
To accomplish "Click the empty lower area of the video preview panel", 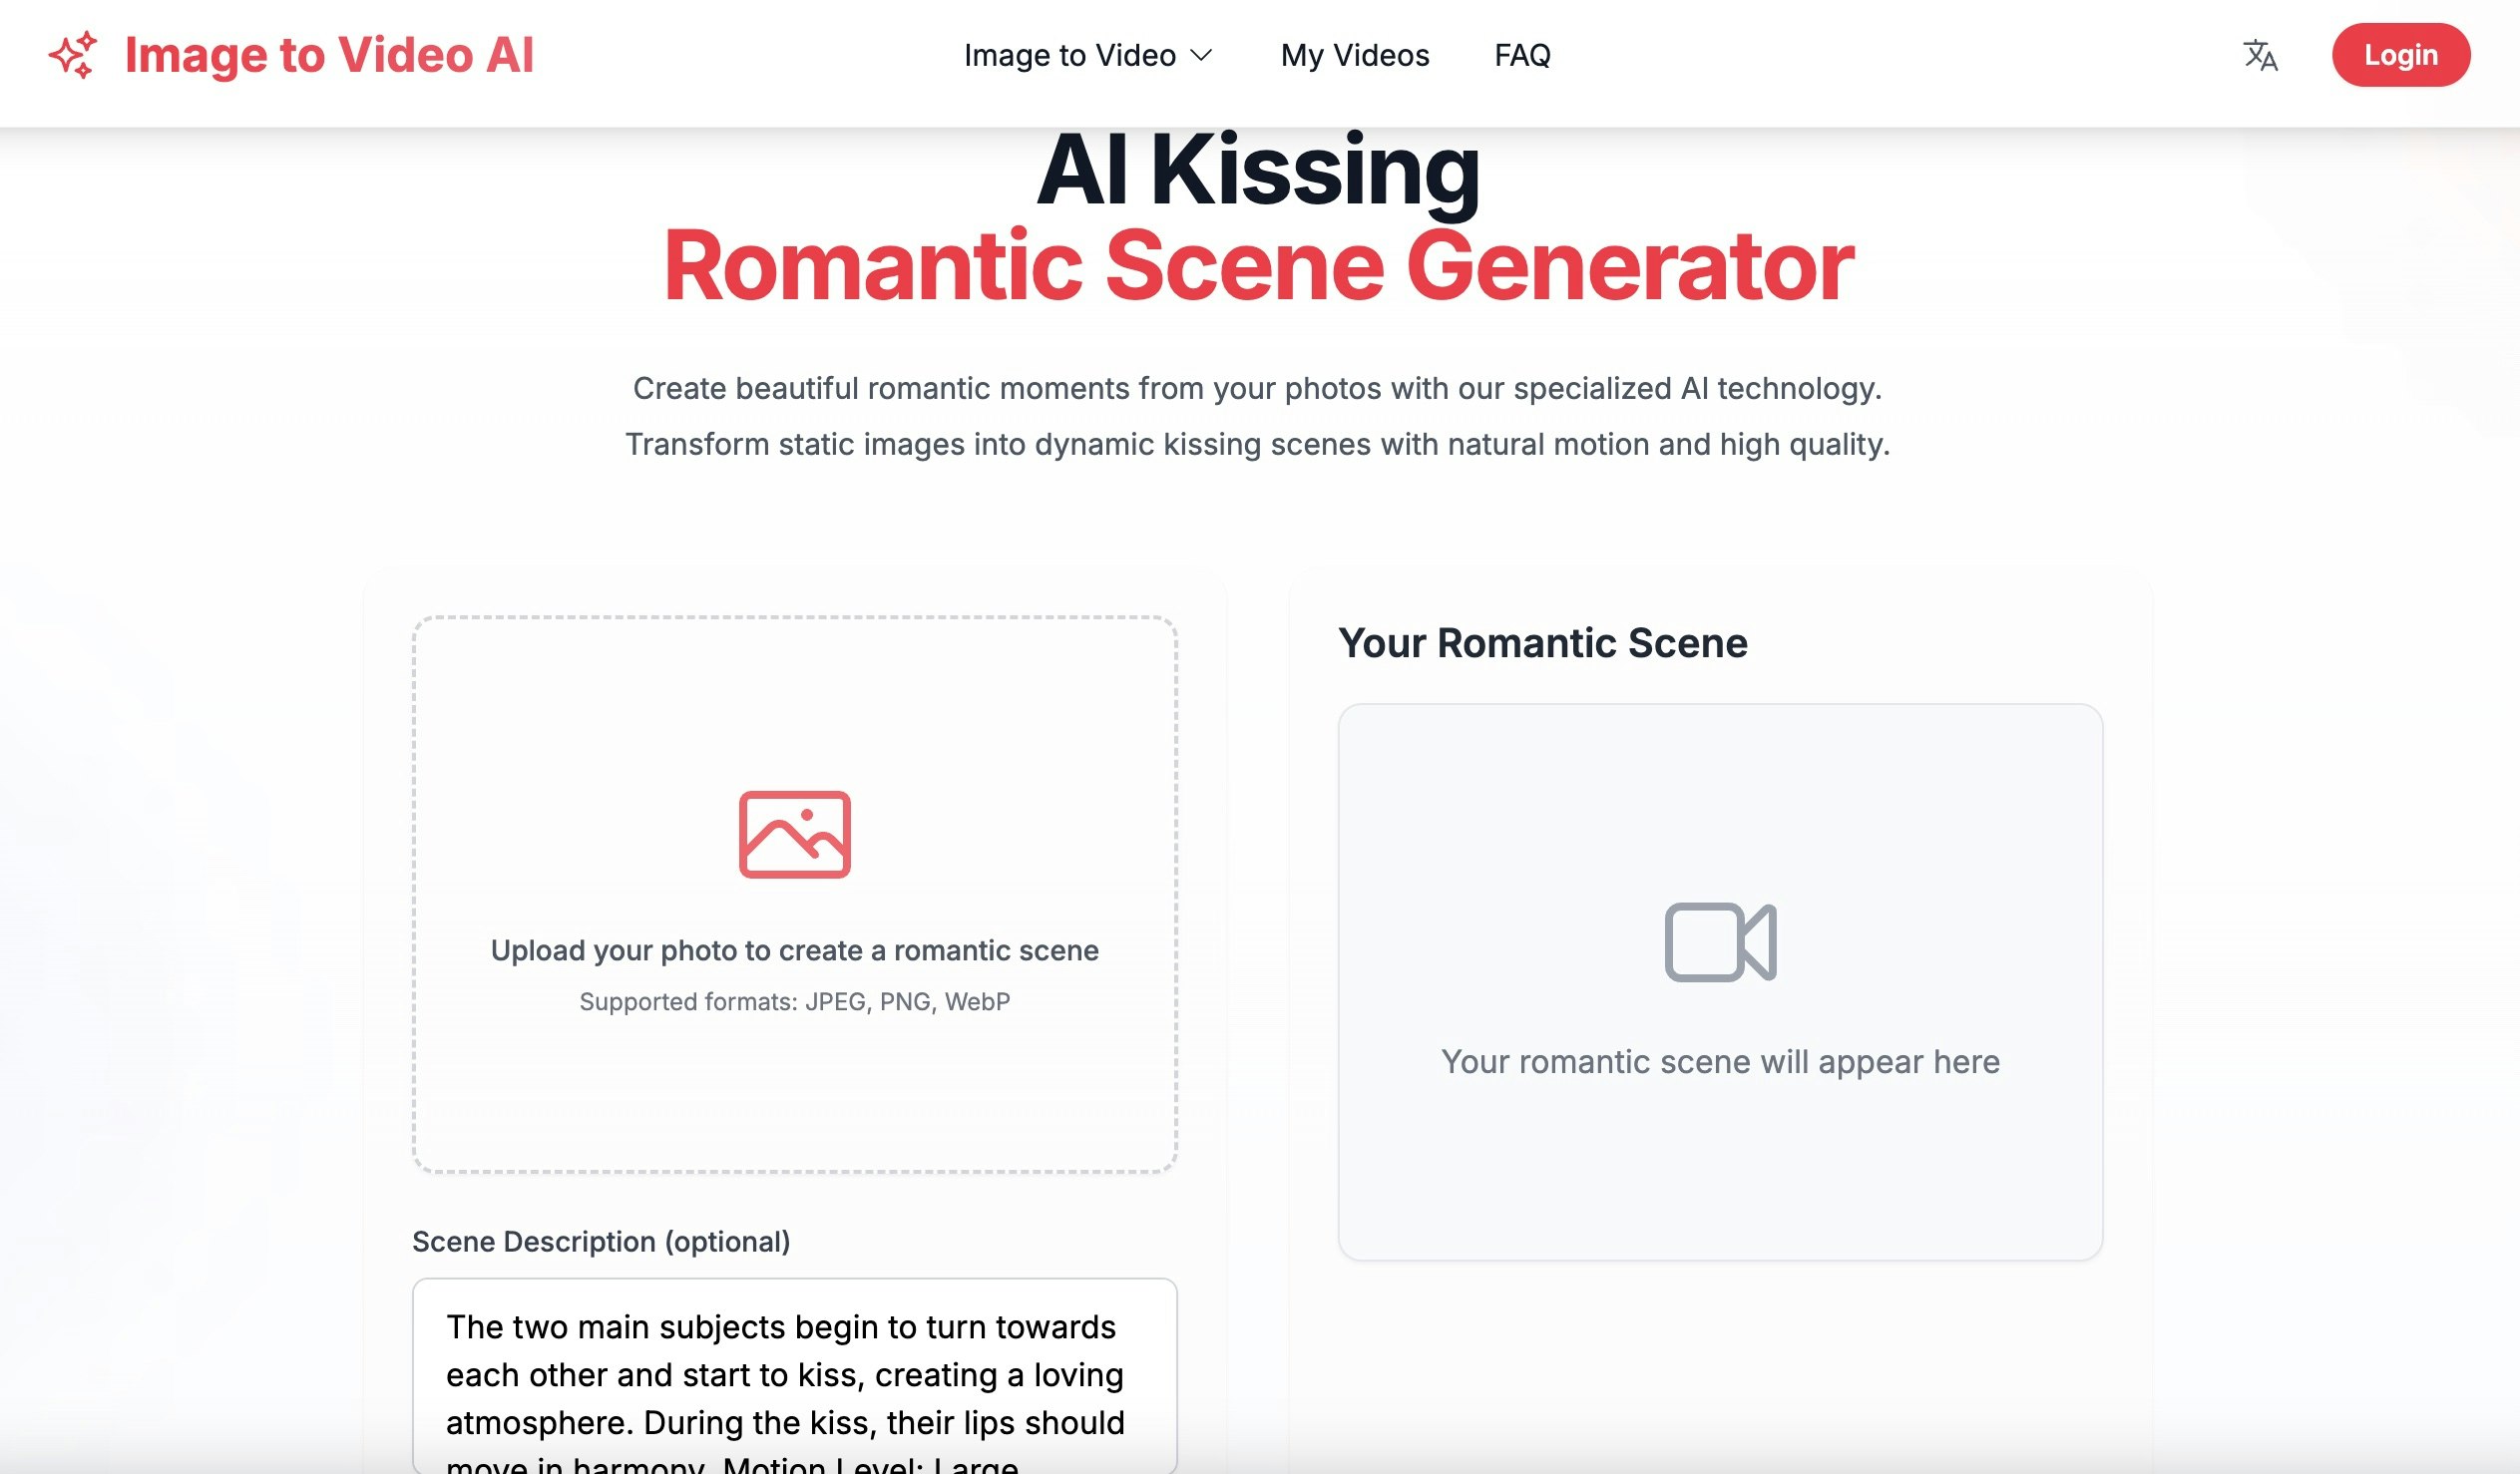I will tap(1719, 1180).
